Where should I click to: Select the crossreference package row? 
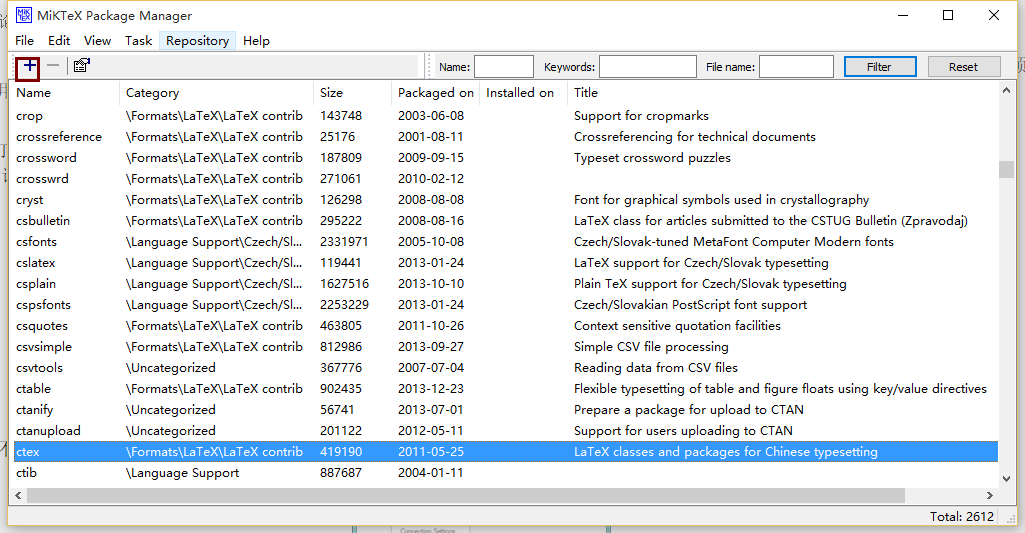click(506, 137)
